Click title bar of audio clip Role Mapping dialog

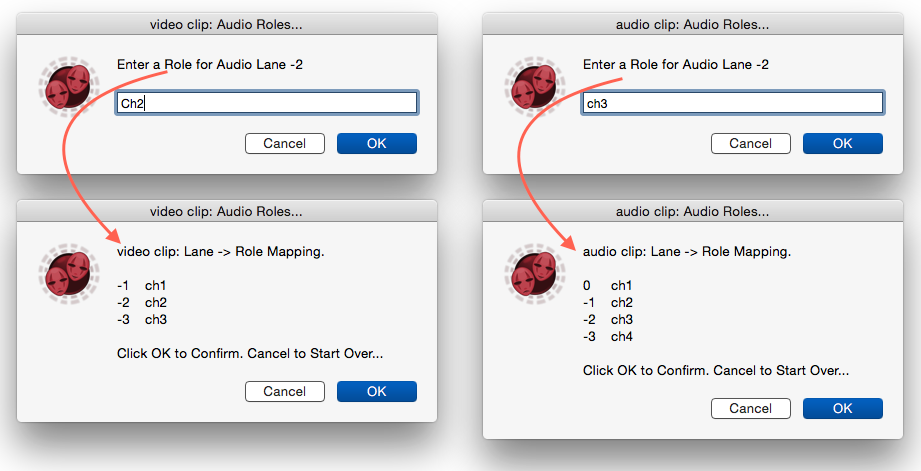pyautogui.click(x=693, y=211)
